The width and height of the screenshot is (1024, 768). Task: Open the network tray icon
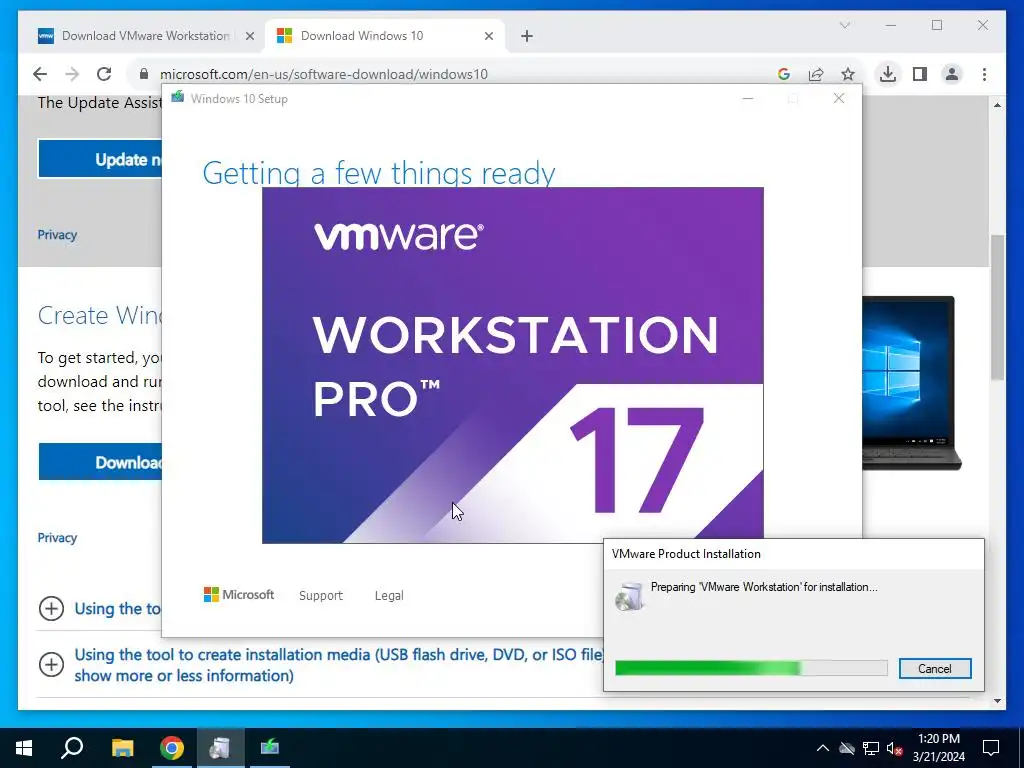(871, 748)
